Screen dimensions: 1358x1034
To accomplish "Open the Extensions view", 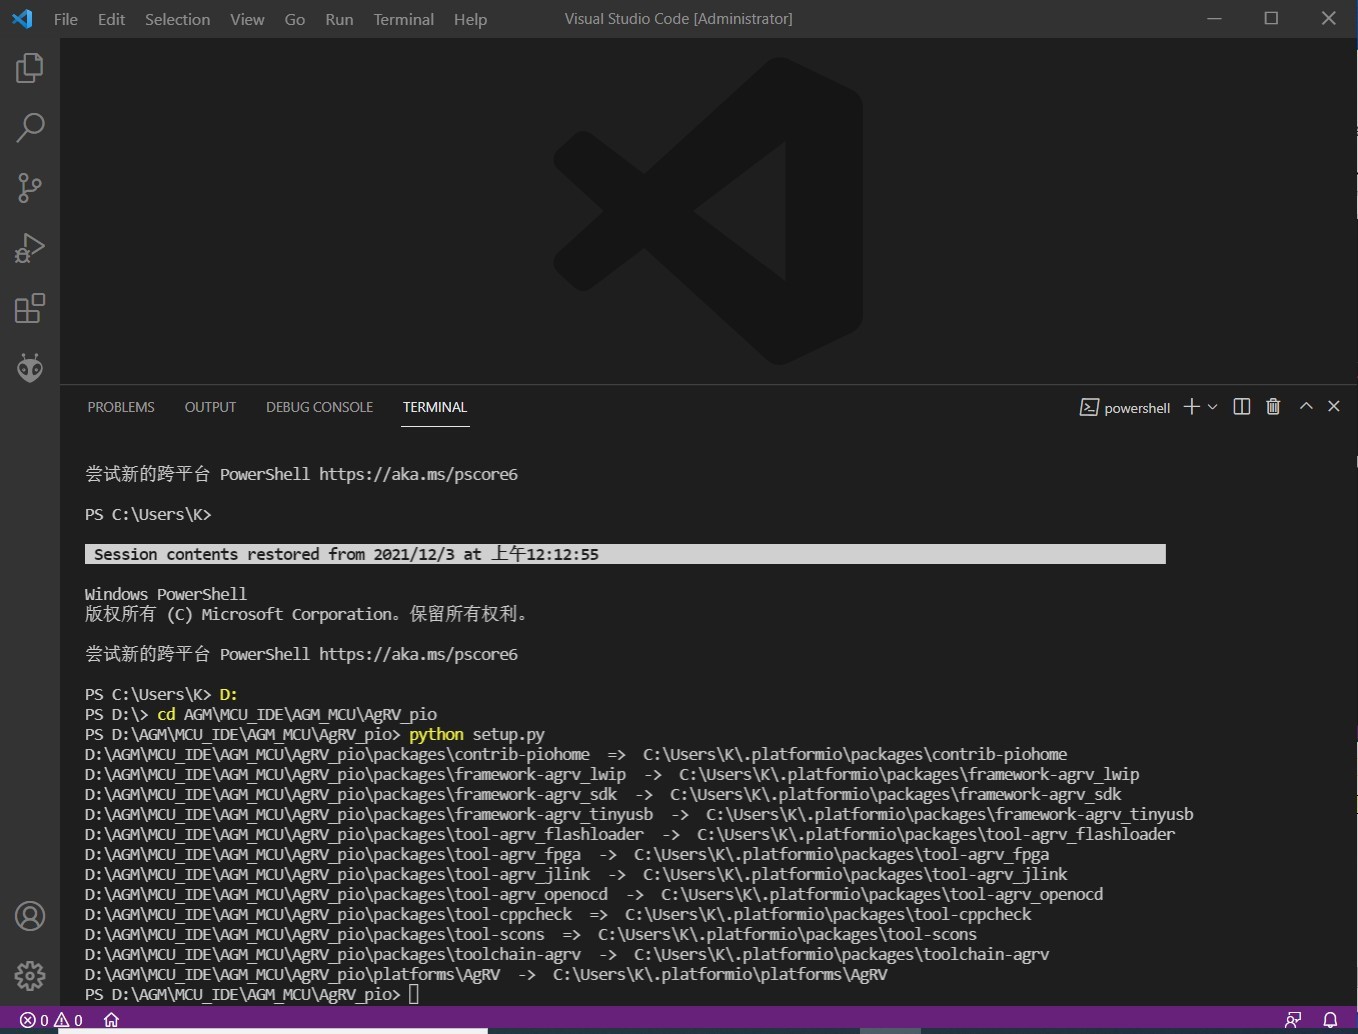I will 30,308.
